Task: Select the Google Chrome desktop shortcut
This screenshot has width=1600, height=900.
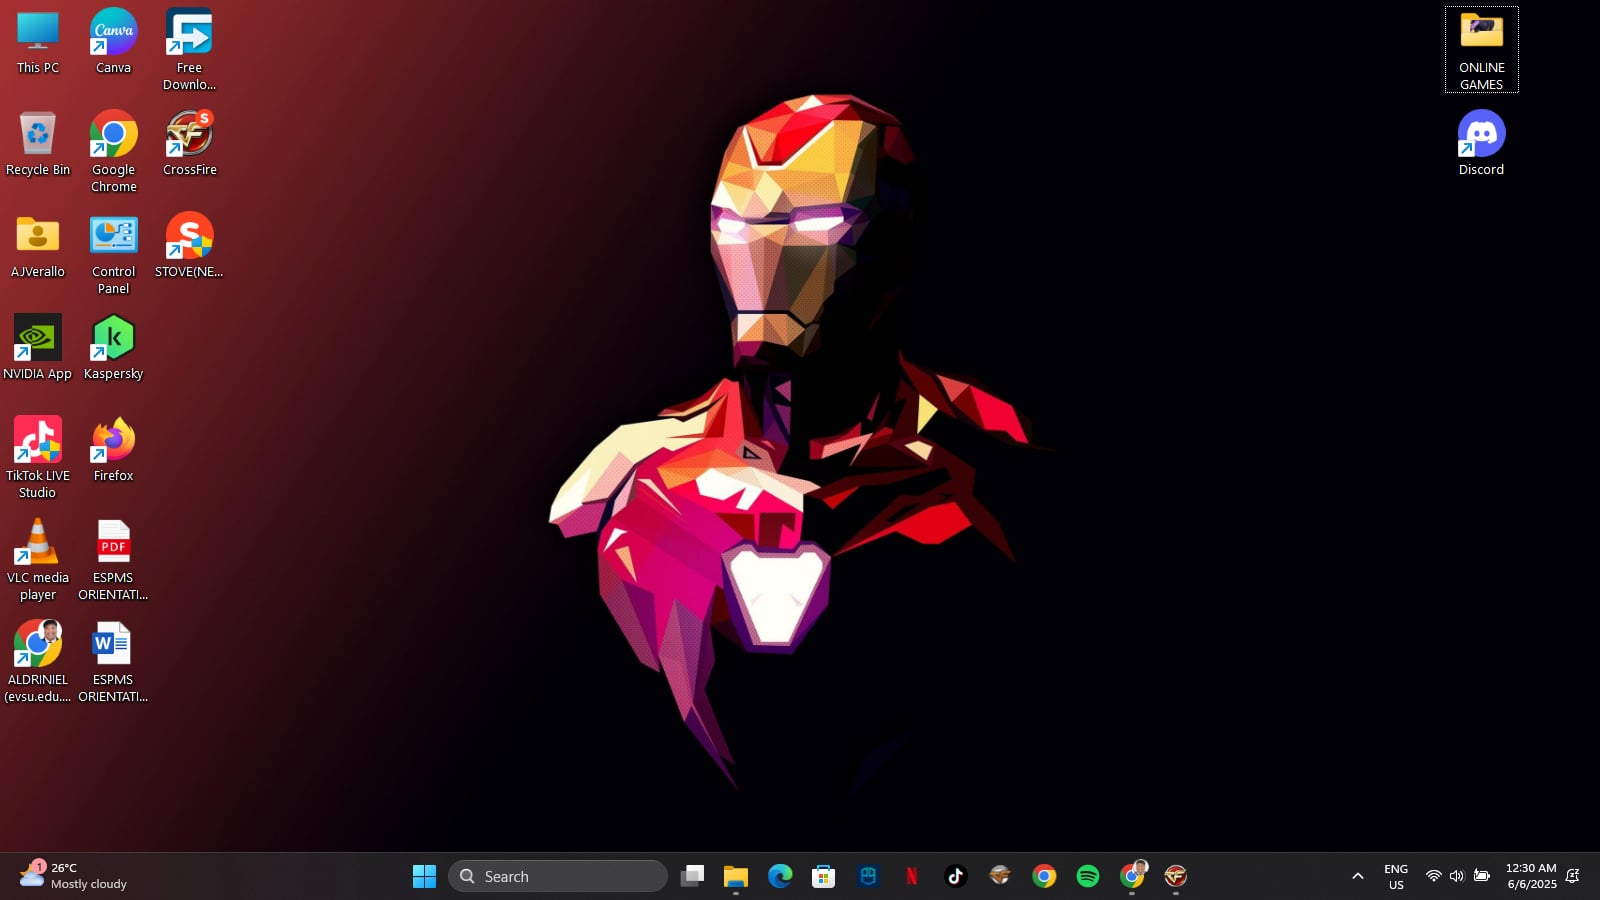Action: click(113, 152)
